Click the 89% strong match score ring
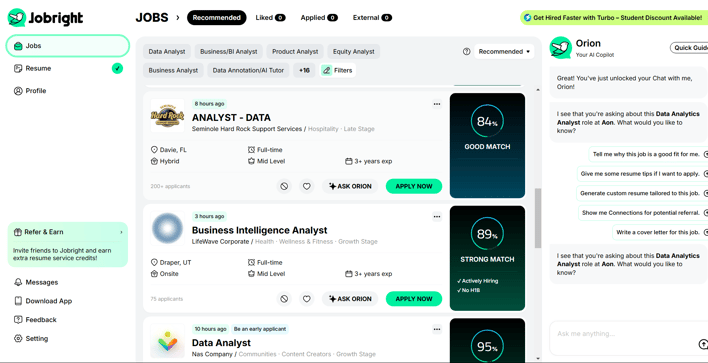The height and width of the screenshot is (363, 708). (487, 234)
